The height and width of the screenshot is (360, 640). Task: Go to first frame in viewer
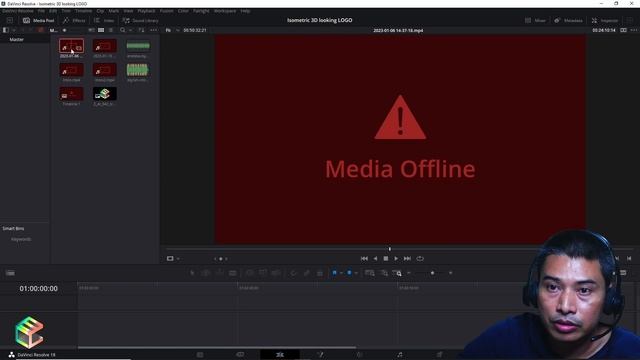click(364, 258)
